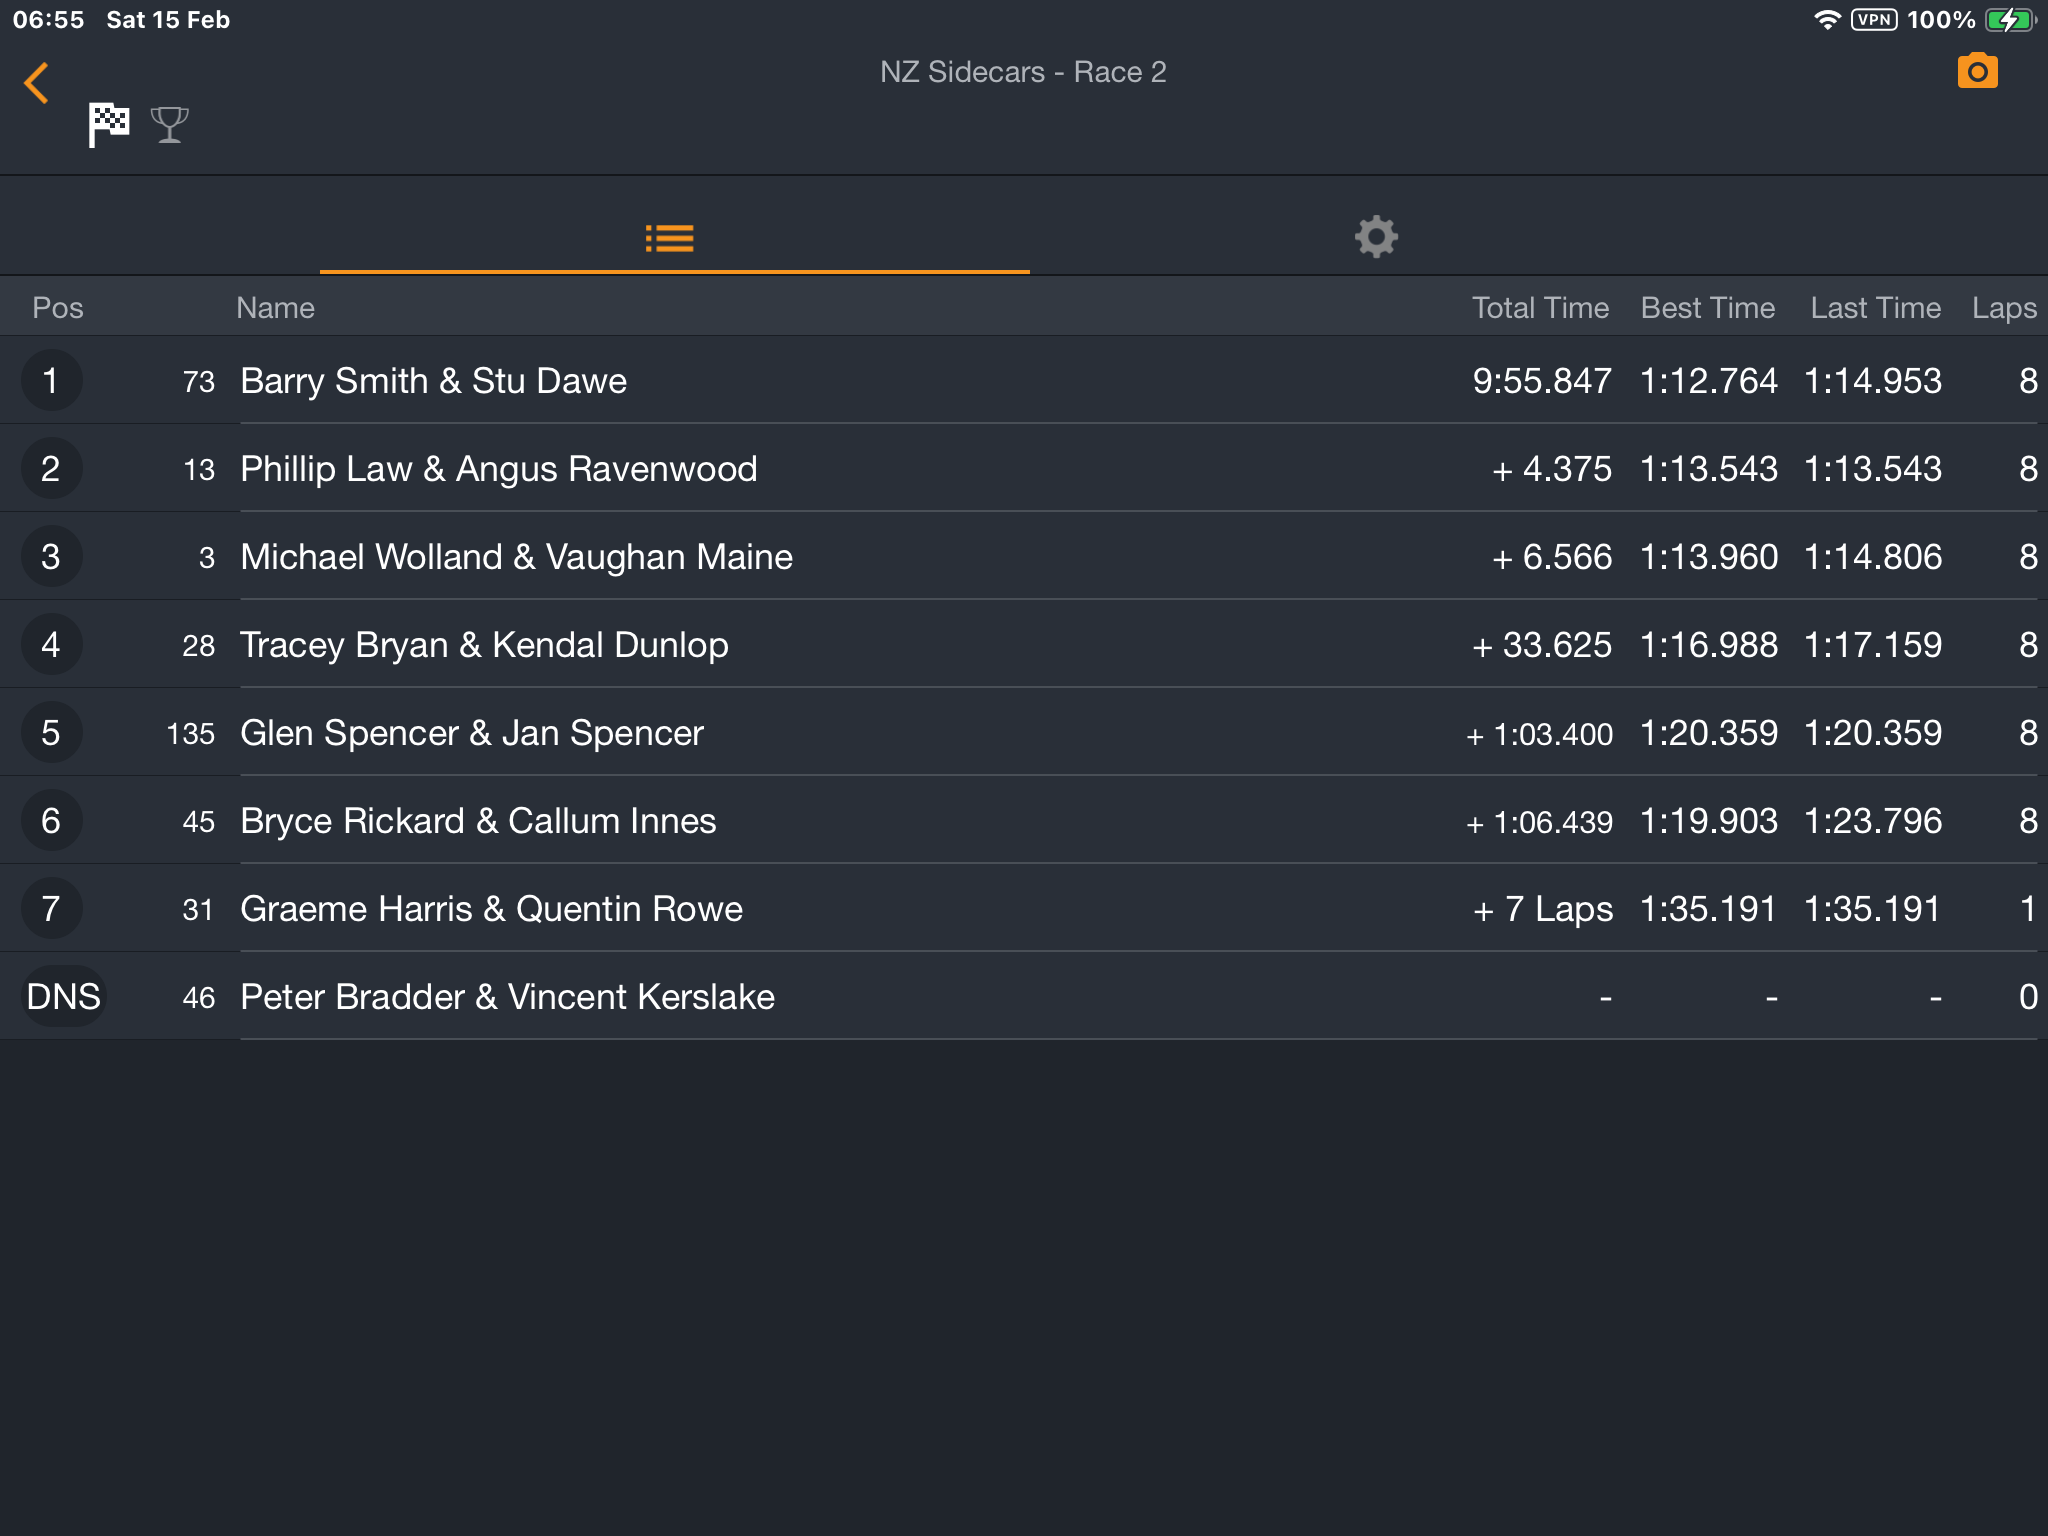Select Peter Bradder & Vincent Kerslake row

point(1024,996)
